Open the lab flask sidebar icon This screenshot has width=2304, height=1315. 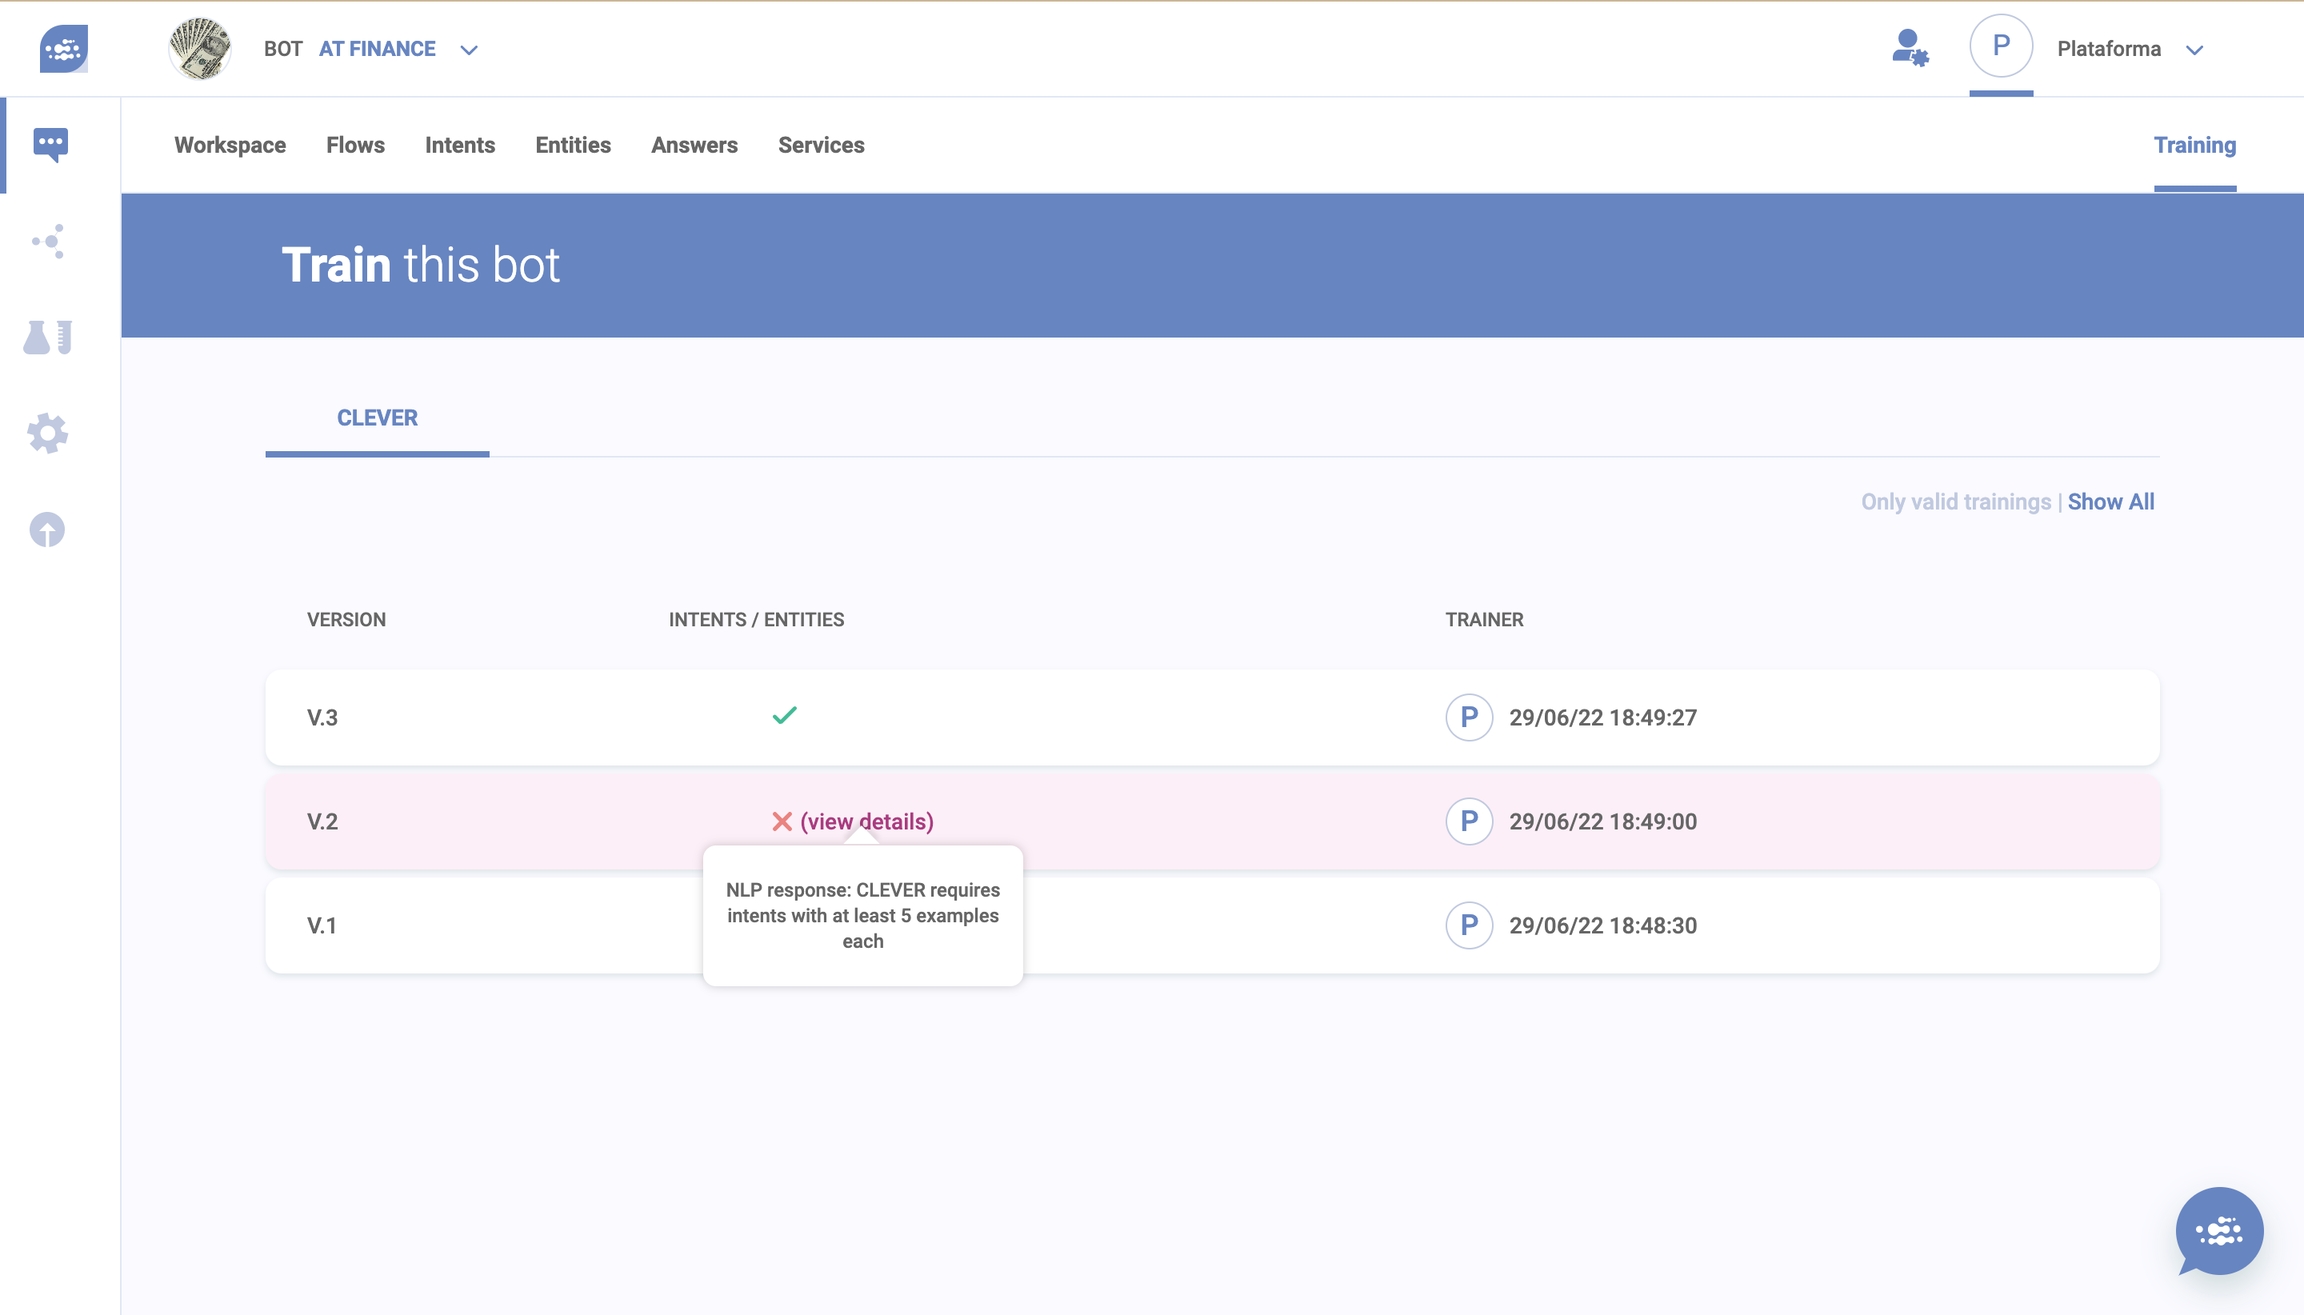47,337
